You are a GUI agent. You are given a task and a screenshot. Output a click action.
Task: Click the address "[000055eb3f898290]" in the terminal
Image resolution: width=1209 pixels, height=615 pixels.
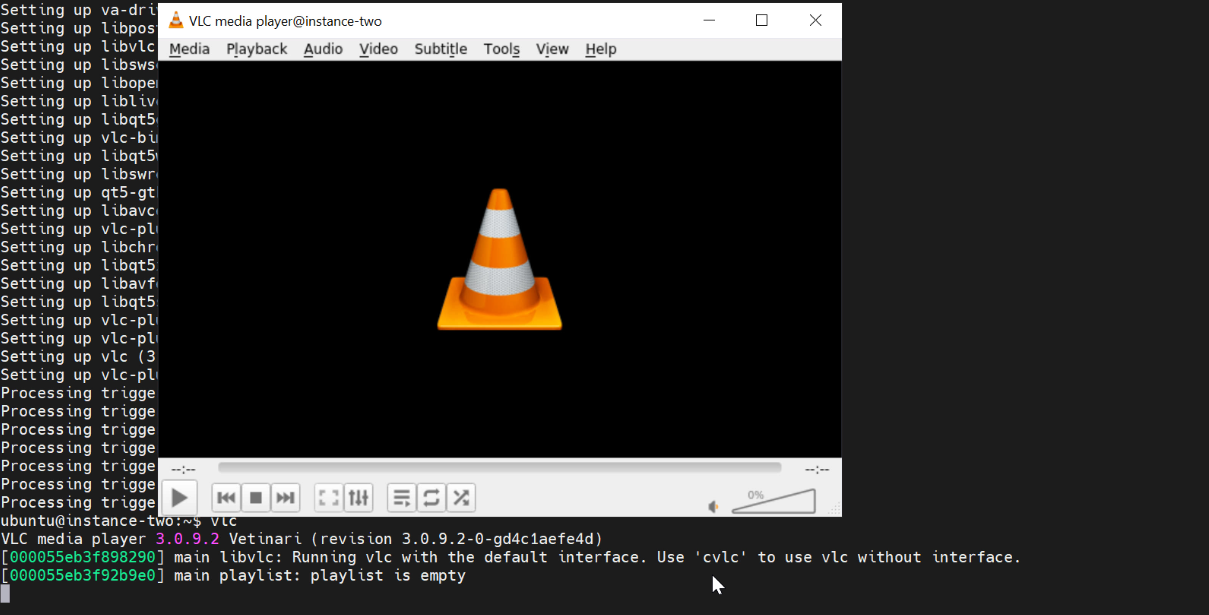pos(83,557)
